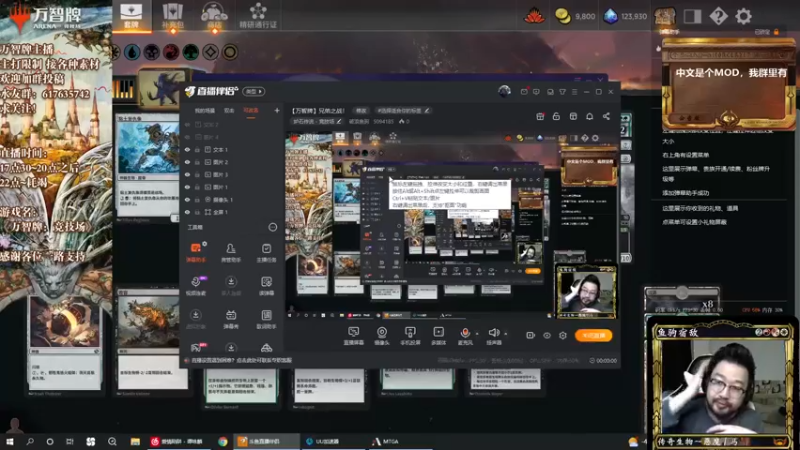The width and height of the screenshot is (800, 450).
Task: Filter decks by colorless mana
Action: [x=210, y=52]
